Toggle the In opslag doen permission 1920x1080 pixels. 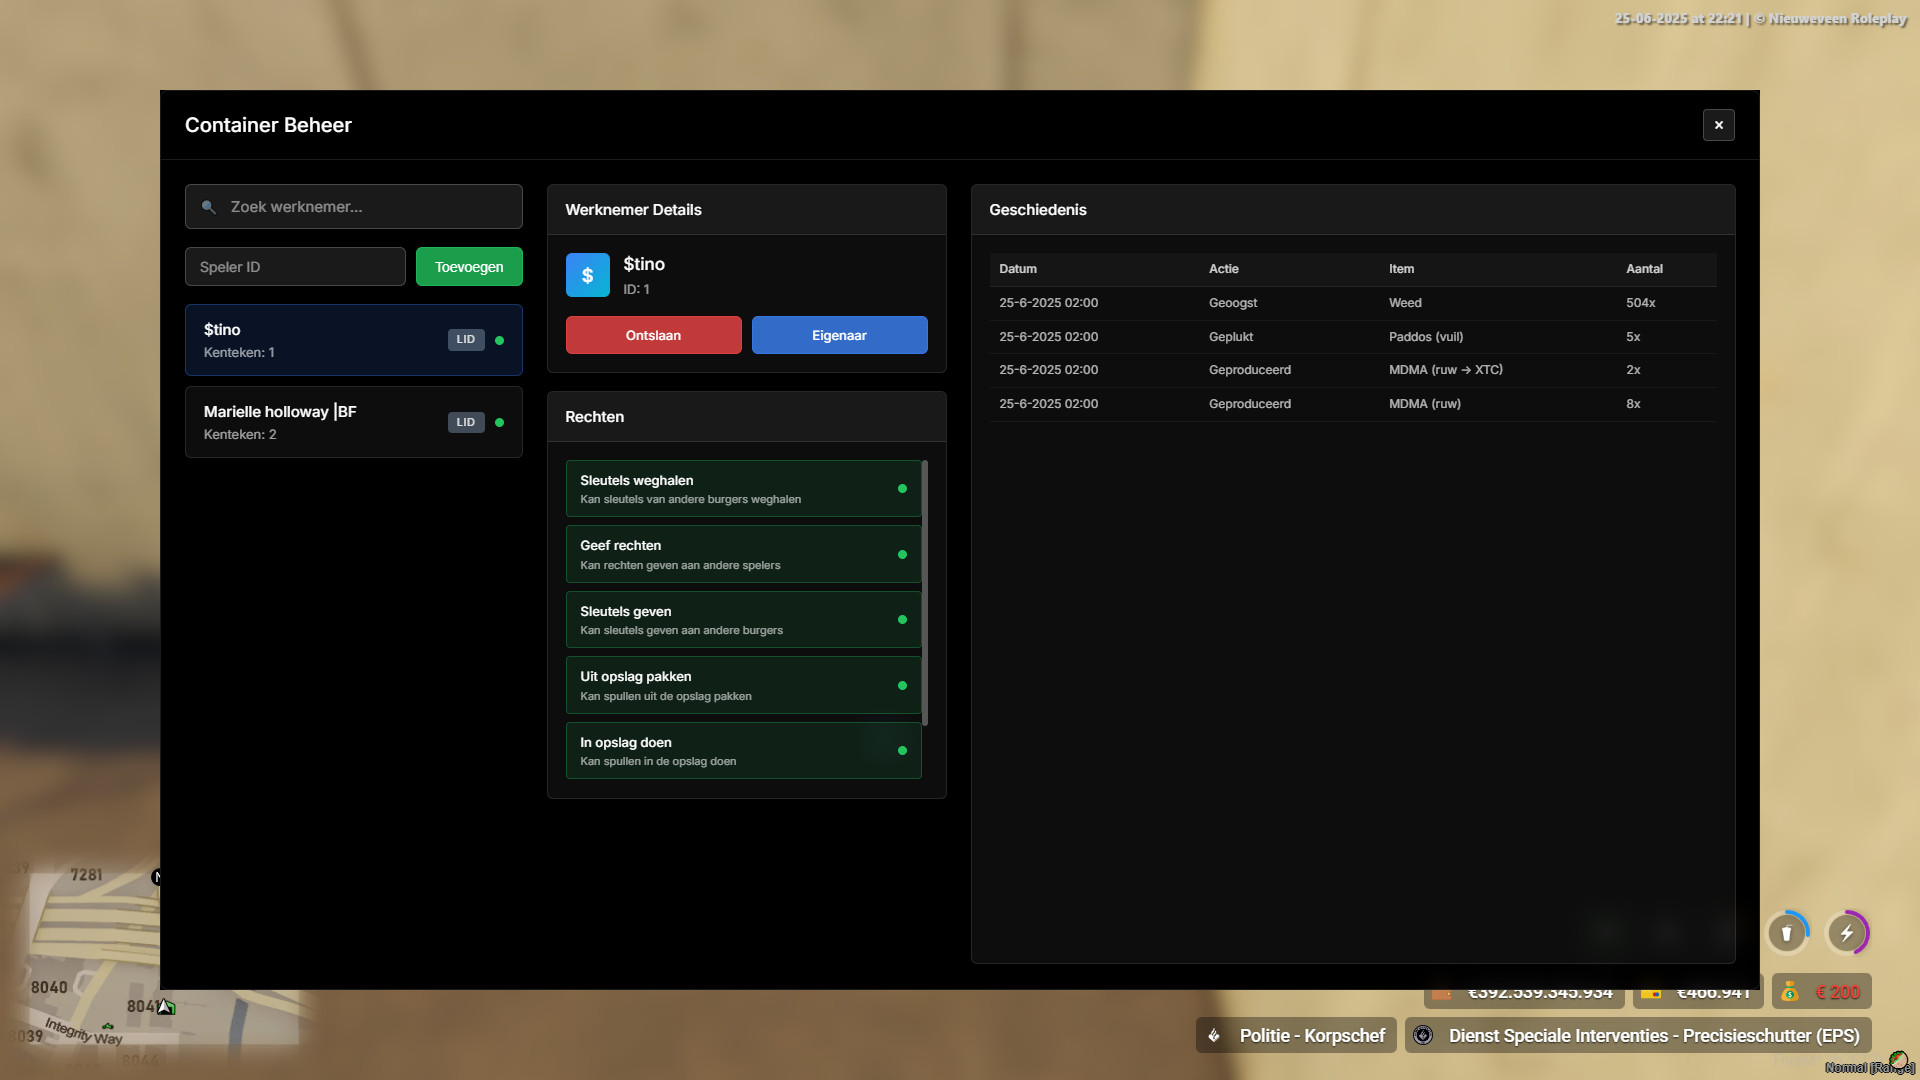tap(743, 751)
